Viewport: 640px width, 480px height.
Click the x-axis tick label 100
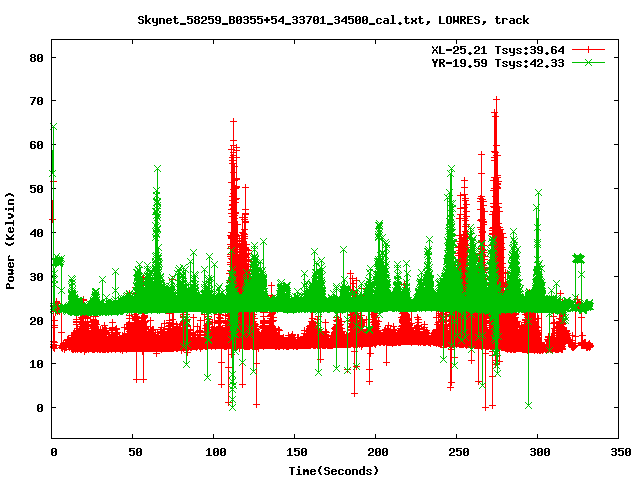pos(216,452)
